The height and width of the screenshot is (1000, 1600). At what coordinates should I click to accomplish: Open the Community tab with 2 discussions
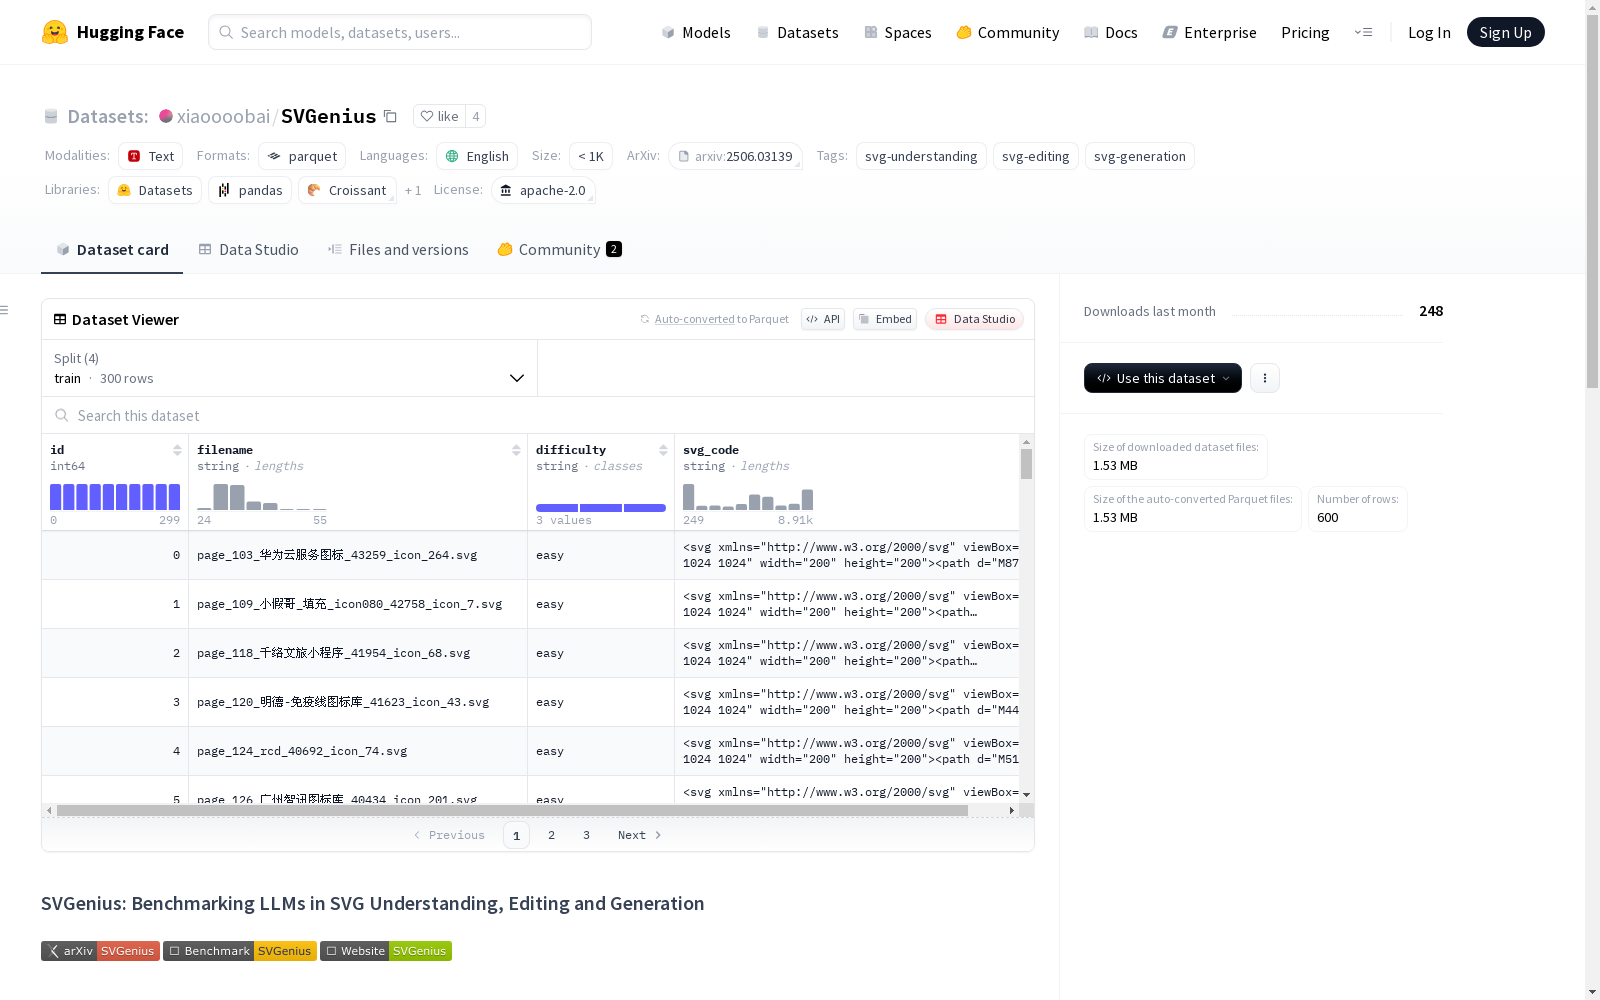click(x=560, y=250)
